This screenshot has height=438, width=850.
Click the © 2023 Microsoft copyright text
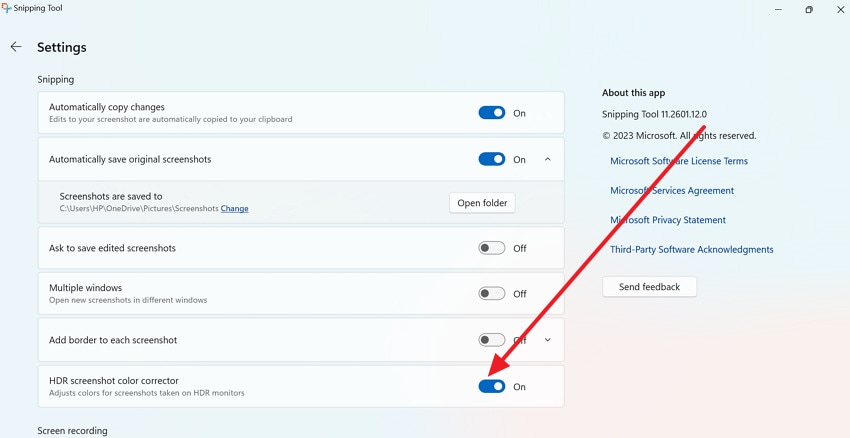679,136
